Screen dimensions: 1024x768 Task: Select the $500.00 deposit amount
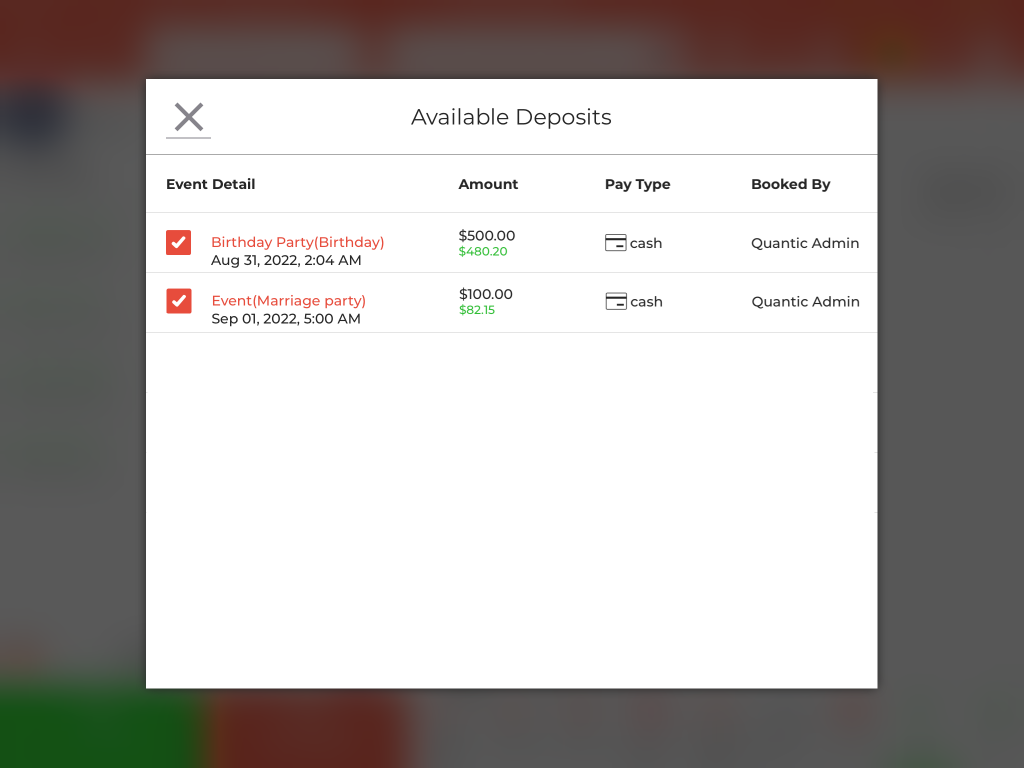coord(487,236)
